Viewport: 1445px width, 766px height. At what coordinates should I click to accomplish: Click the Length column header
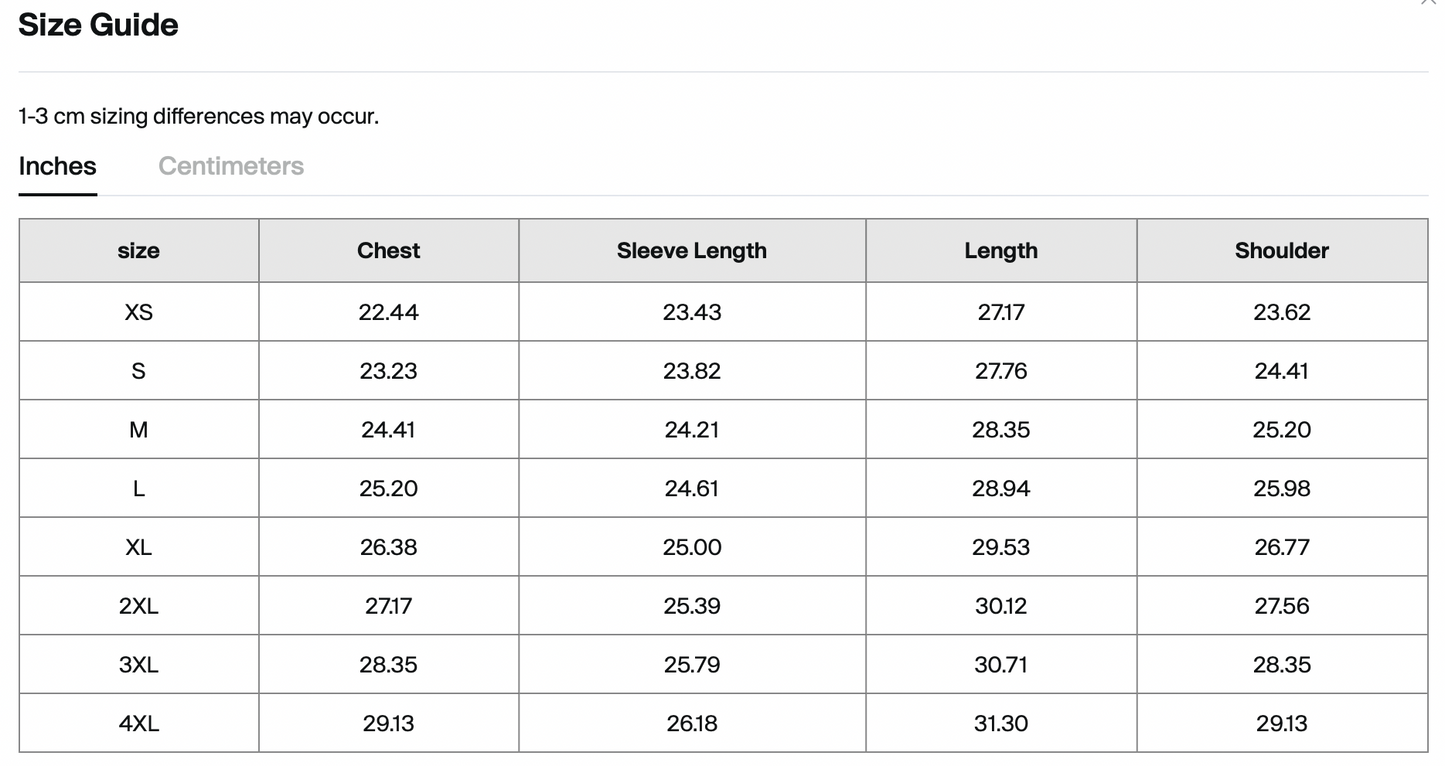(x=1001, y=251)
